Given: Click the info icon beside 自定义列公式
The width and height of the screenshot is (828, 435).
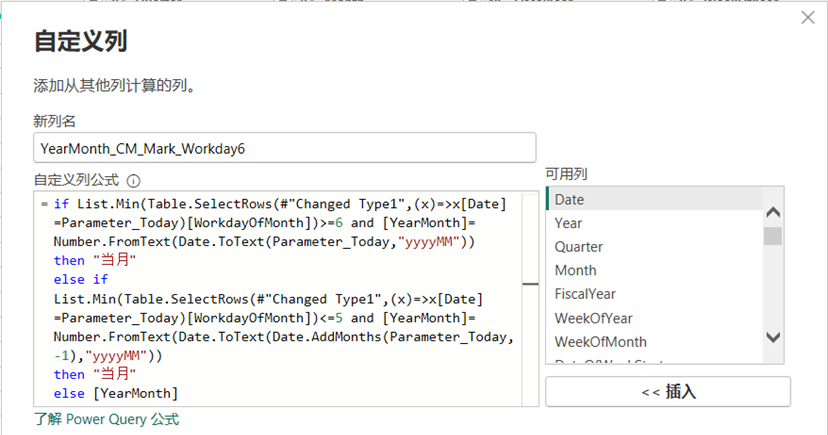Looking at the screenshot, I should point(134,181).
